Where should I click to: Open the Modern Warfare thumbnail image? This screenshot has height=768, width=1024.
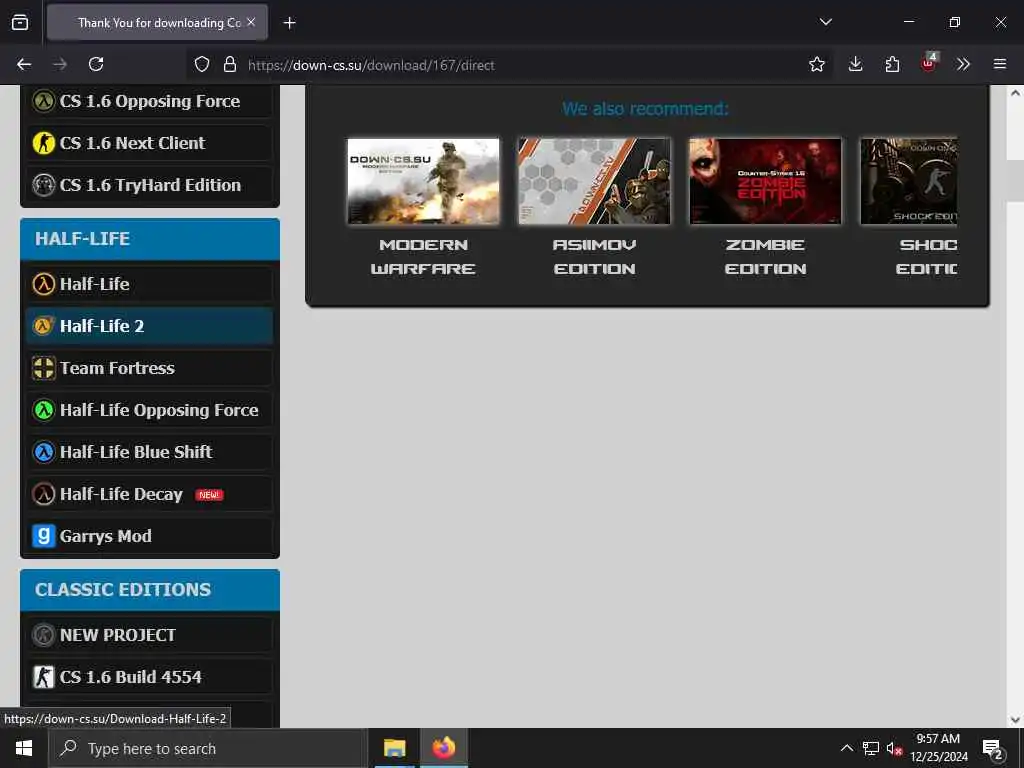tap(423, 181)
